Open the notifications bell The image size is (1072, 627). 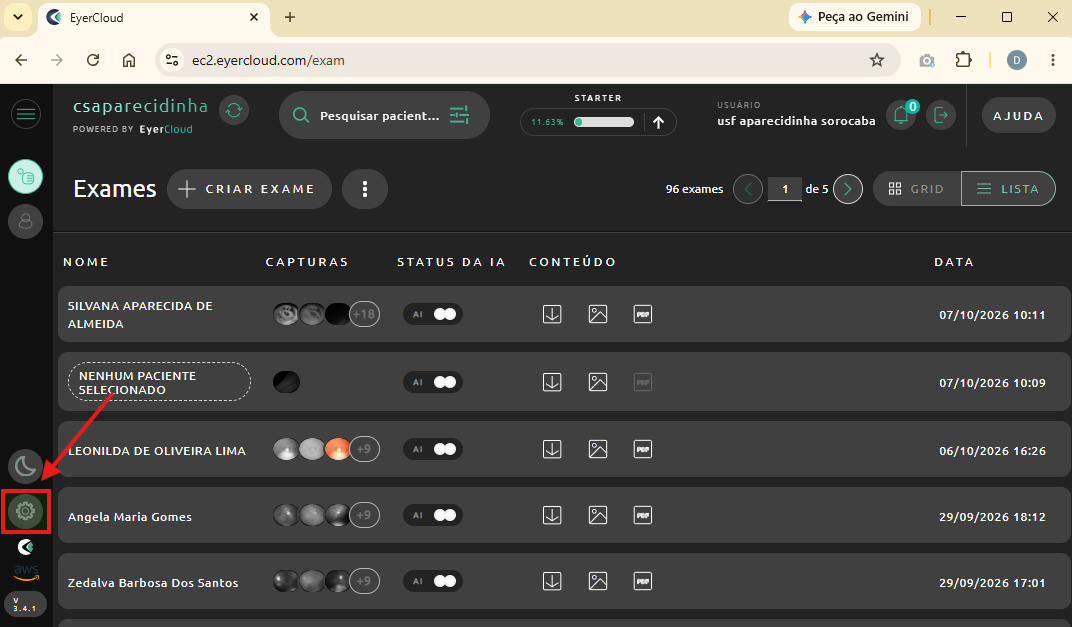coord(901,116)
